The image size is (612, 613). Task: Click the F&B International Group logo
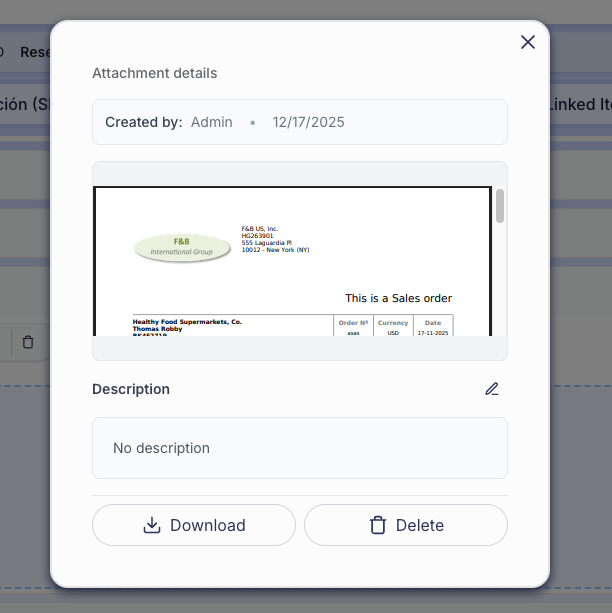click(181, 246)
